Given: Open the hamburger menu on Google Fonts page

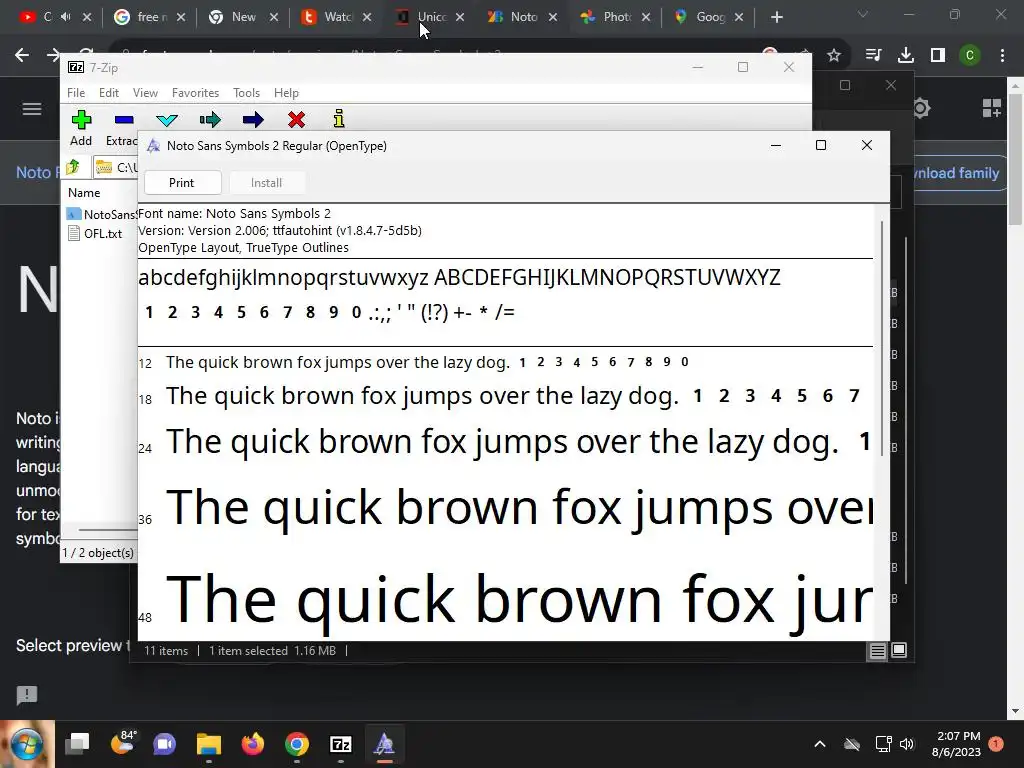Looking at the screenshot, I should (x=32, y=108).
